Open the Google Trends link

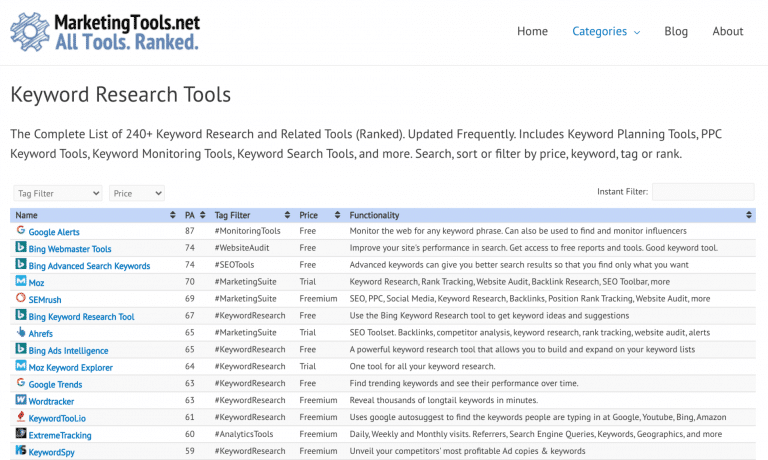tap(55, 385)
